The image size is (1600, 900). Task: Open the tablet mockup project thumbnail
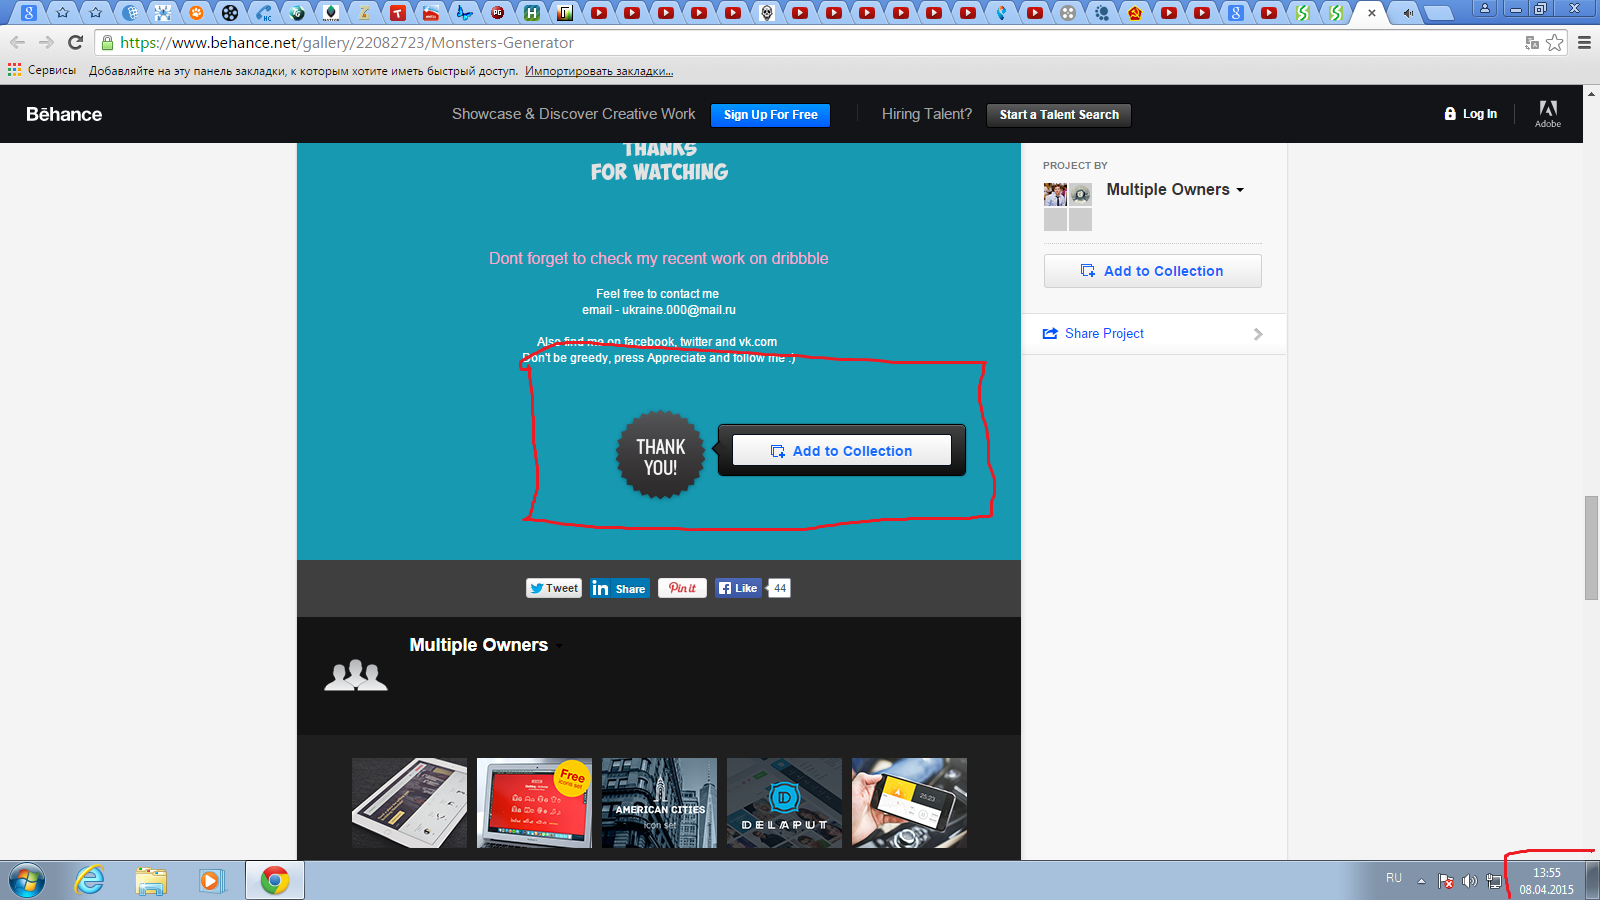coord(409,803)
